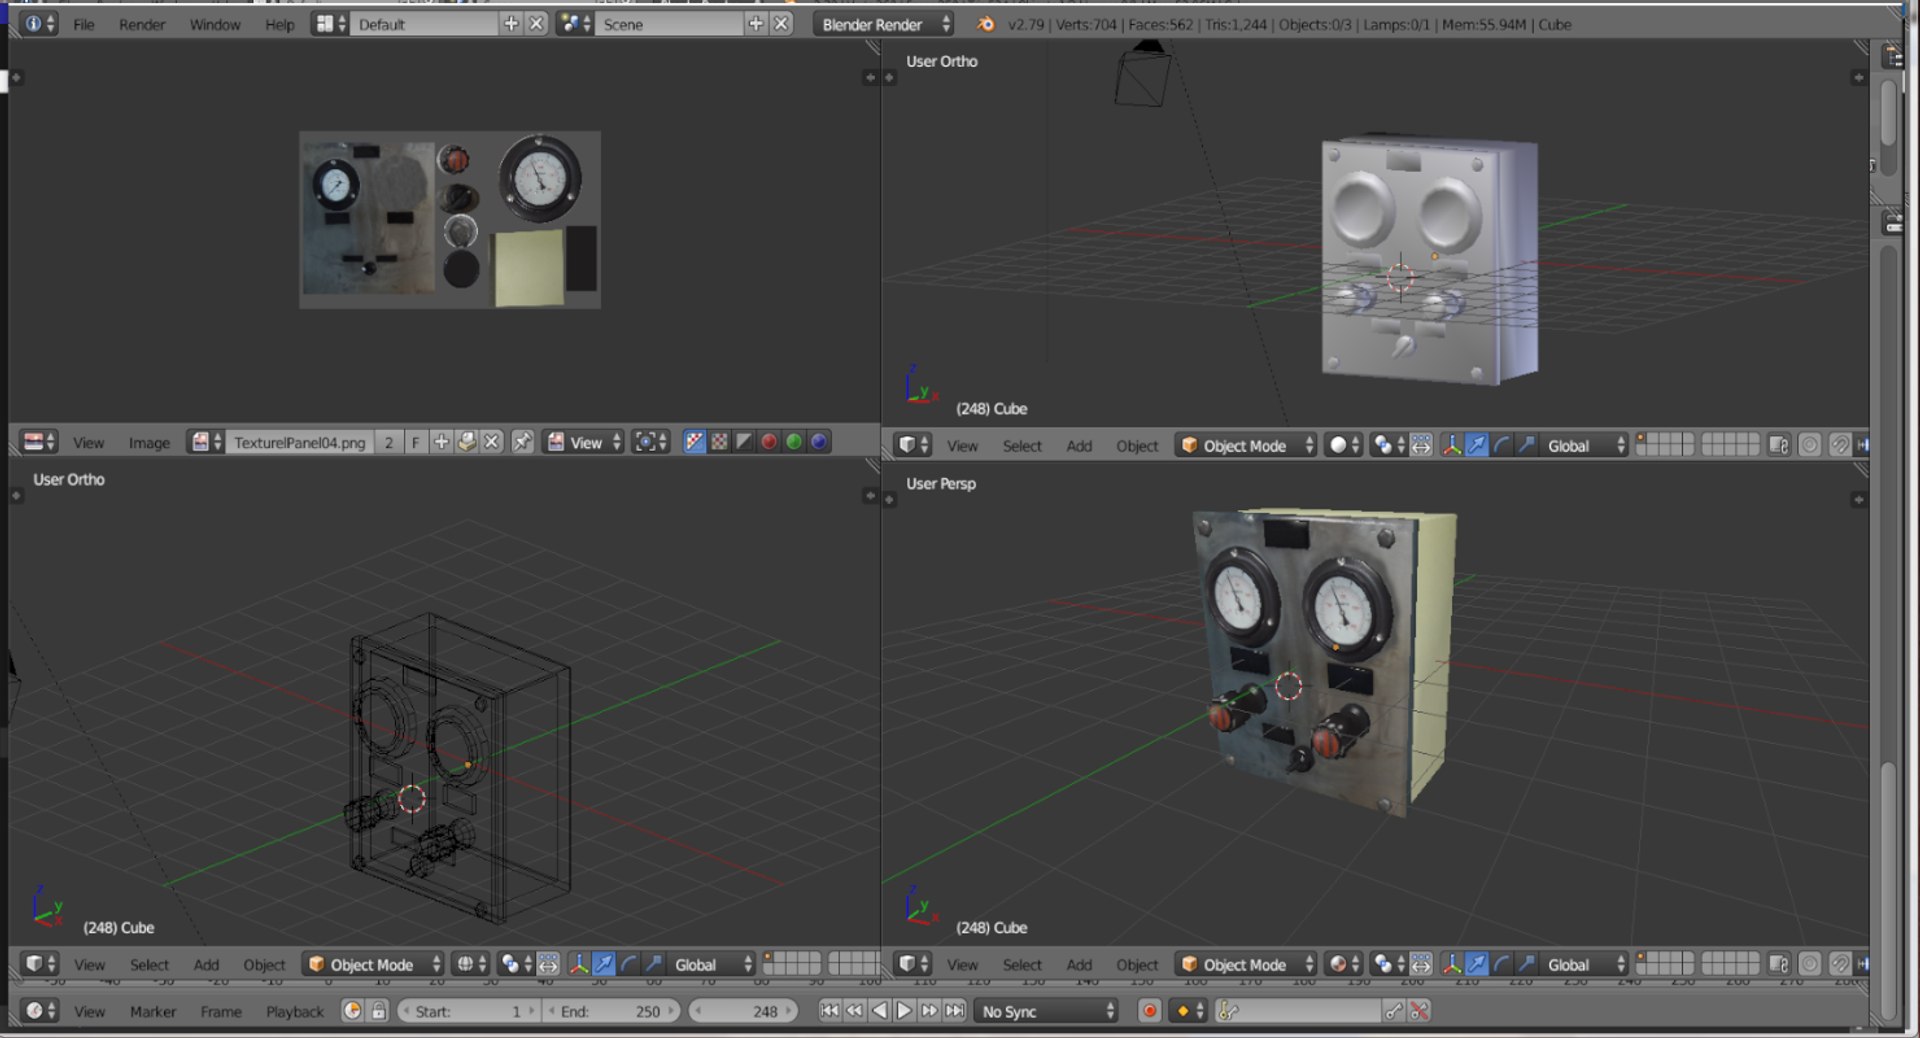
Task: Open top-right viewport Object Mode dropdown
Action: [x=1246, y=445]
